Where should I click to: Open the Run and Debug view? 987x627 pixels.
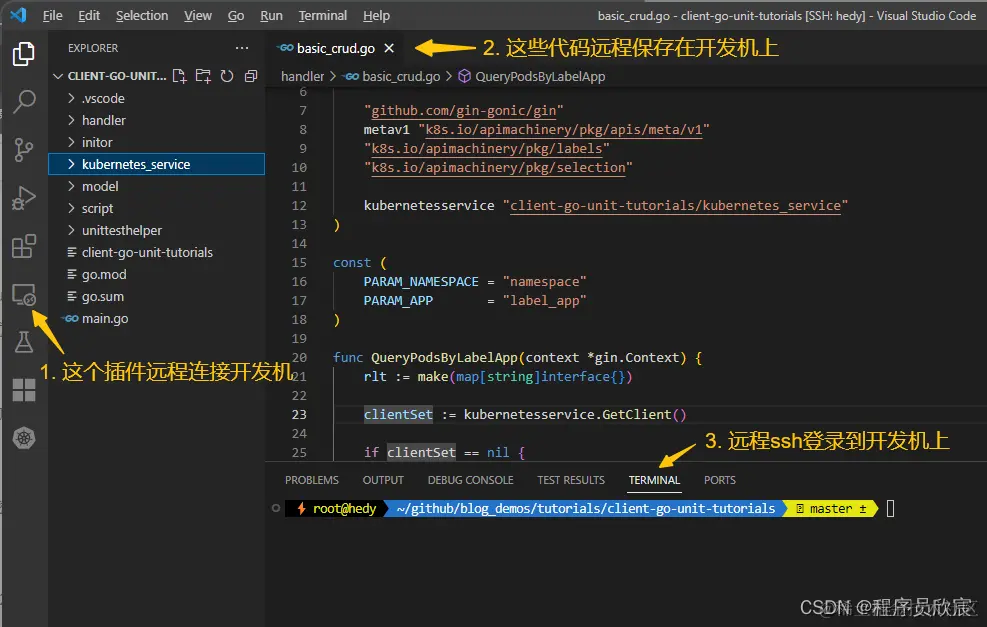click(24, 198)
